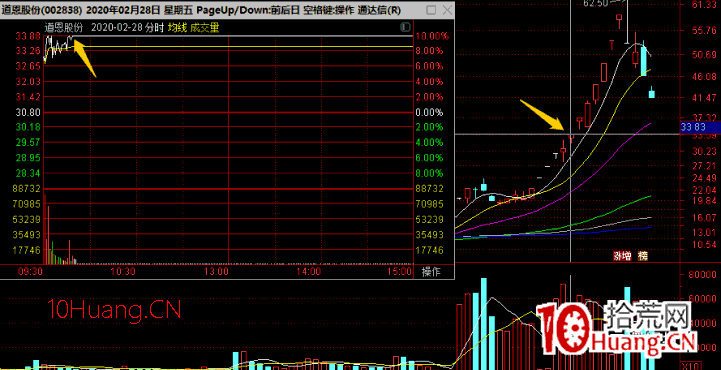Click the 10Huang.CN red watermark text

tap(114, 310)
